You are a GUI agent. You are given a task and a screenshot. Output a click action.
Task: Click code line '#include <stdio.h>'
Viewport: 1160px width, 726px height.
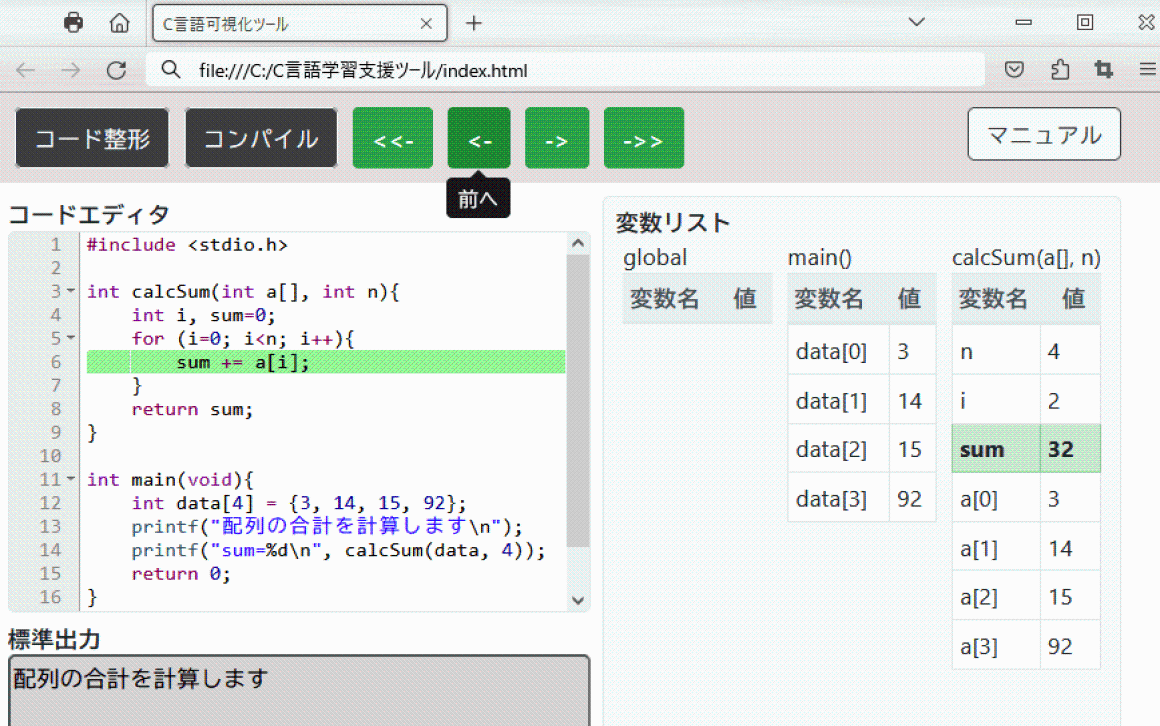click(x=186, y=244)
